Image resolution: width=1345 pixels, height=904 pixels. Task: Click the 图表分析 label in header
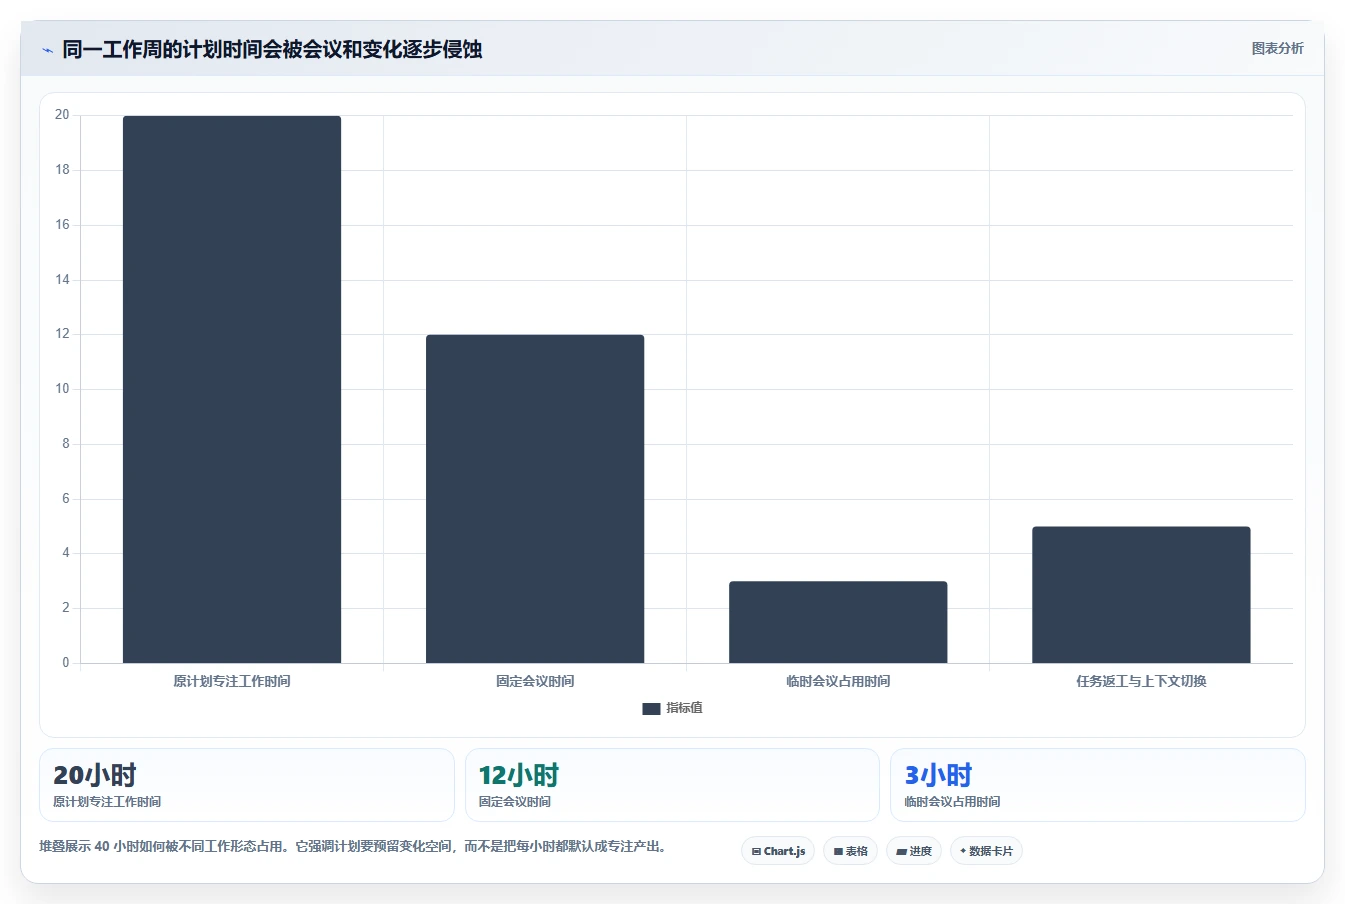pyautogui.click(x=1277, y=48)
